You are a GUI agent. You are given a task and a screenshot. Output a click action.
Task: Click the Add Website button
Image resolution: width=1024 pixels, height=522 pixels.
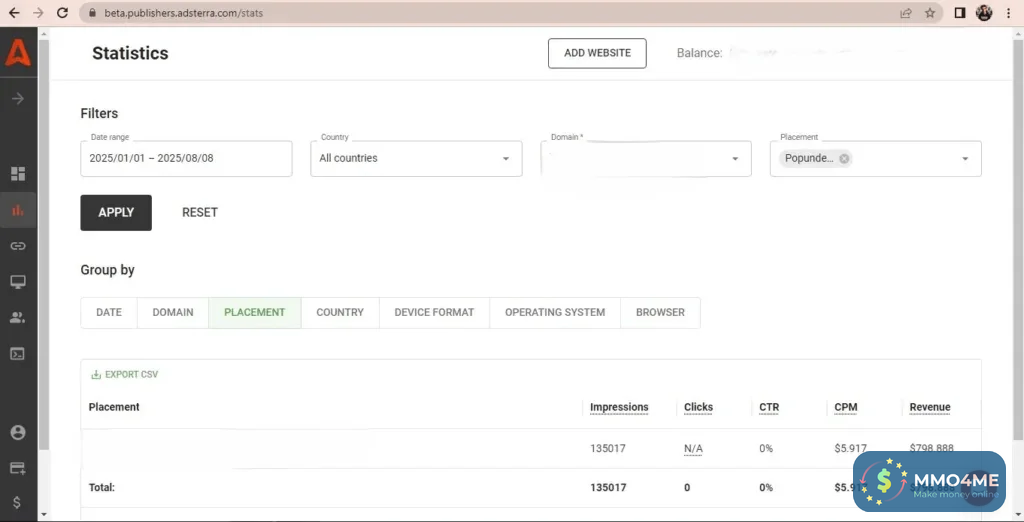click(598, 53)
